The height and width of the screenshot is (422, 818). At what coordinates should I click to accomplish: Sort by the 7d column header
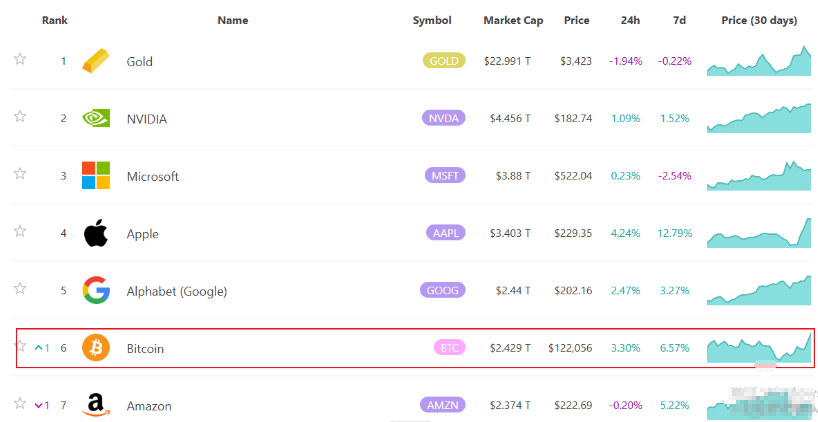pos(680,20)
